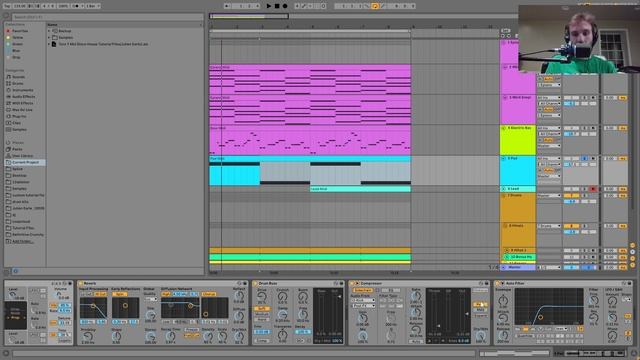Click the Drum Buss save preset icon
This screenshot has width=640, height=360.
coord(341,283)
